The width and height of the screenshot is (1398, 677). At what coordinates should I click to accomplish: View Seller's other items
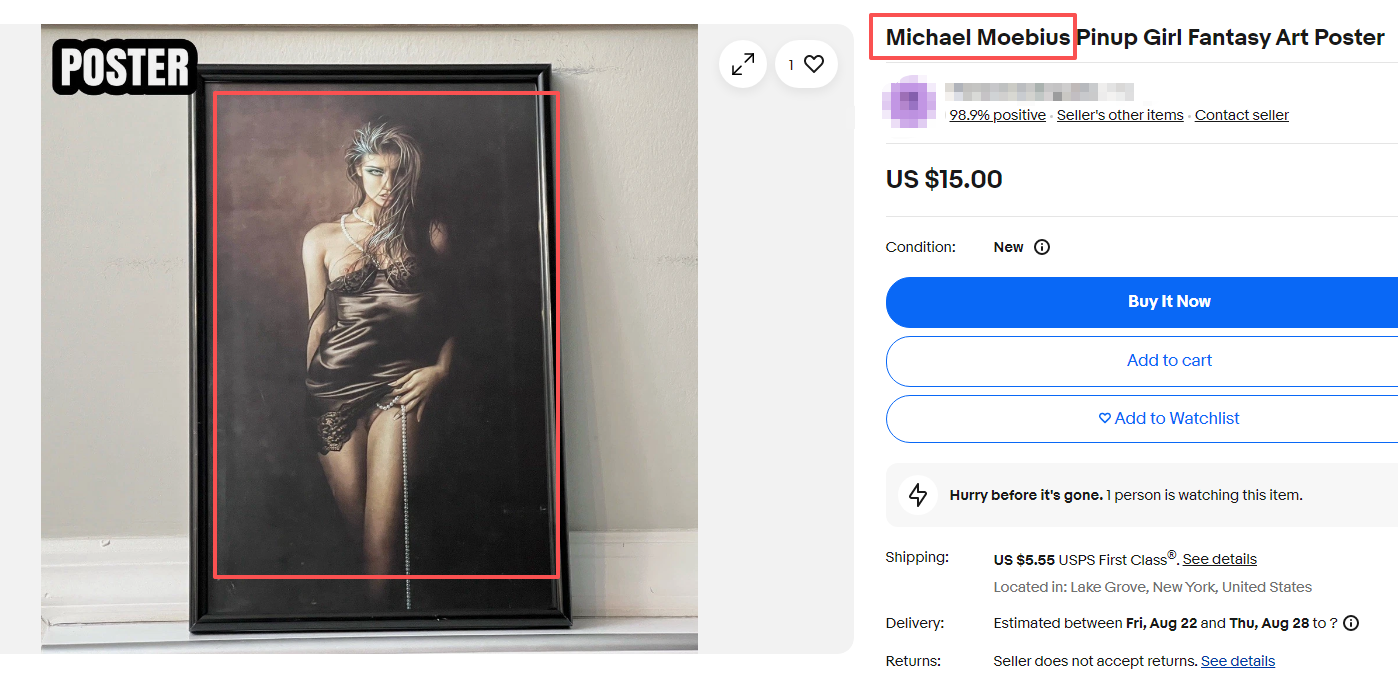[x=1120, y=115]
